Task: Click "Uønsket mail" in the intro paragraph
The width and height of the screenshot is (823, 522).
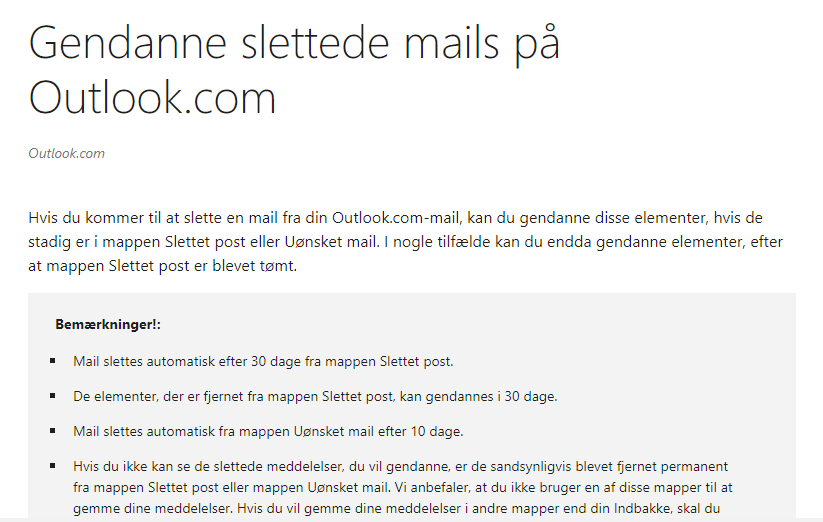Action: pyautogui.click(x=331, y=241)
